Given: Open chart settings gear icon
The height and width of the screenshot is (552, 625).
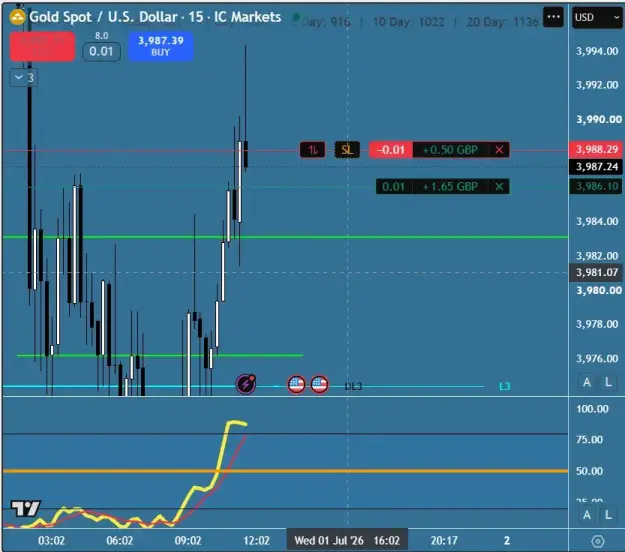Looking at the screenshot, I should point(597,541).
